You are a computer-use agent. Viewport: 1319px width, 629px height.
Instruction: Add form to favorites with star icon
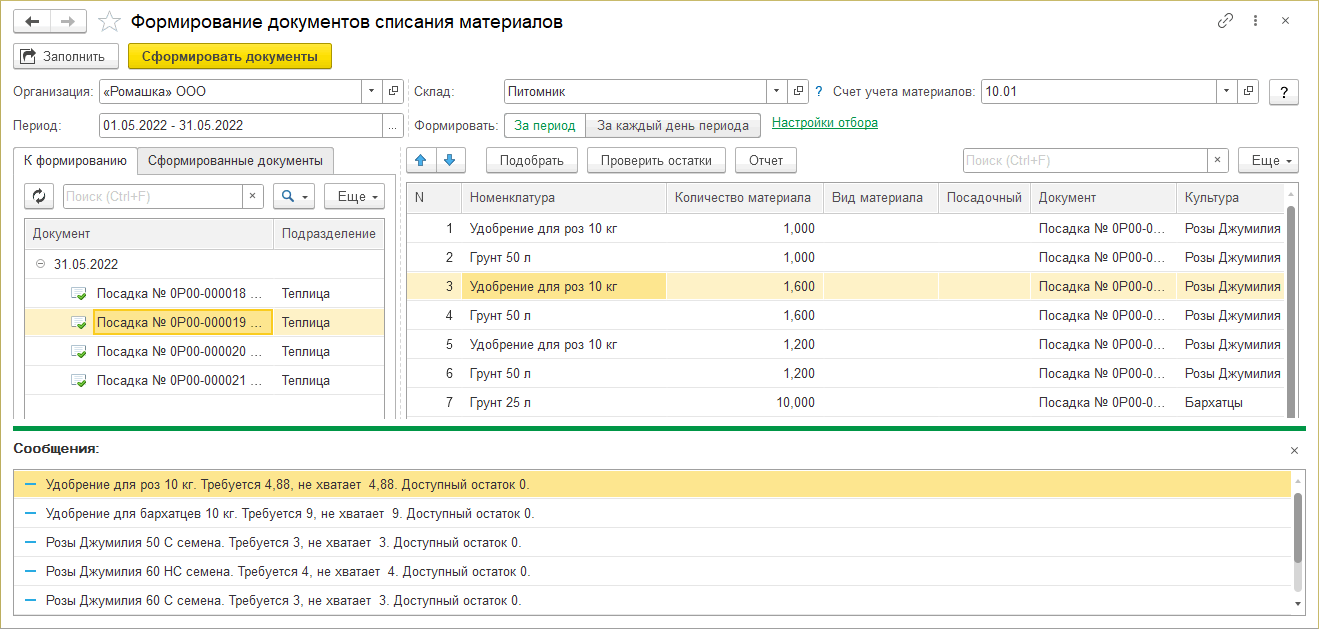pos(111,21)
